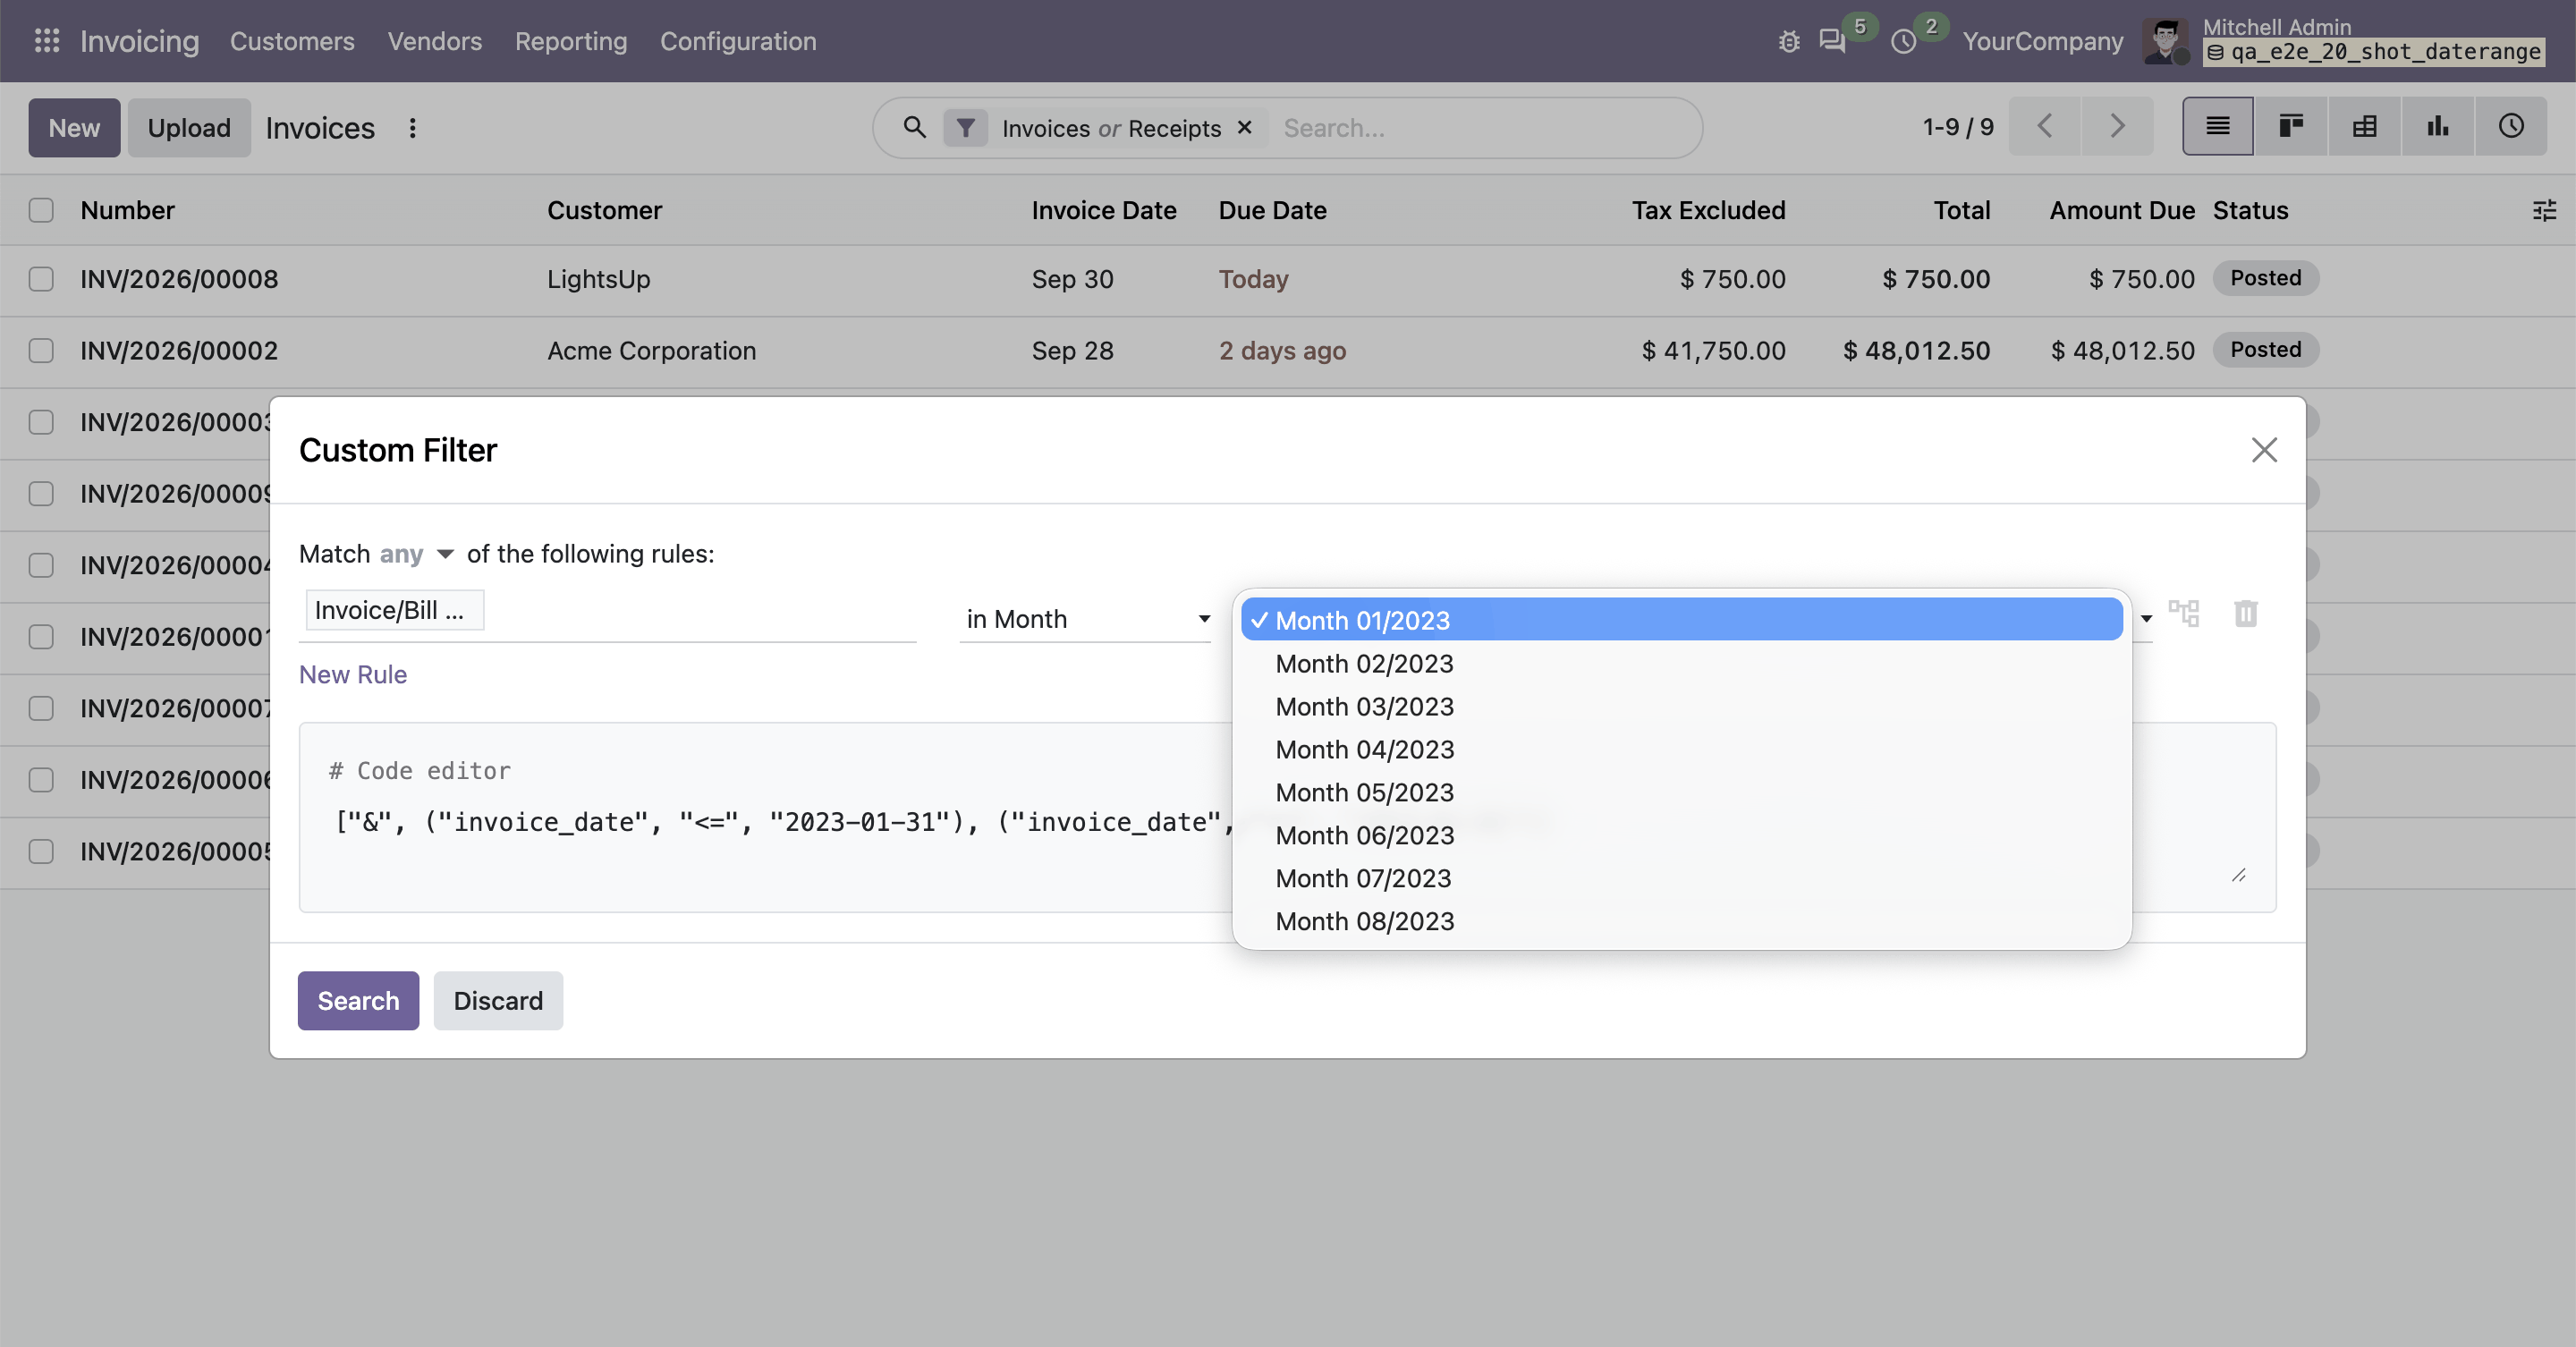Click the Search button in dialog
The width and height of the screenshot is (2576, 1347).
(358, 1001)
